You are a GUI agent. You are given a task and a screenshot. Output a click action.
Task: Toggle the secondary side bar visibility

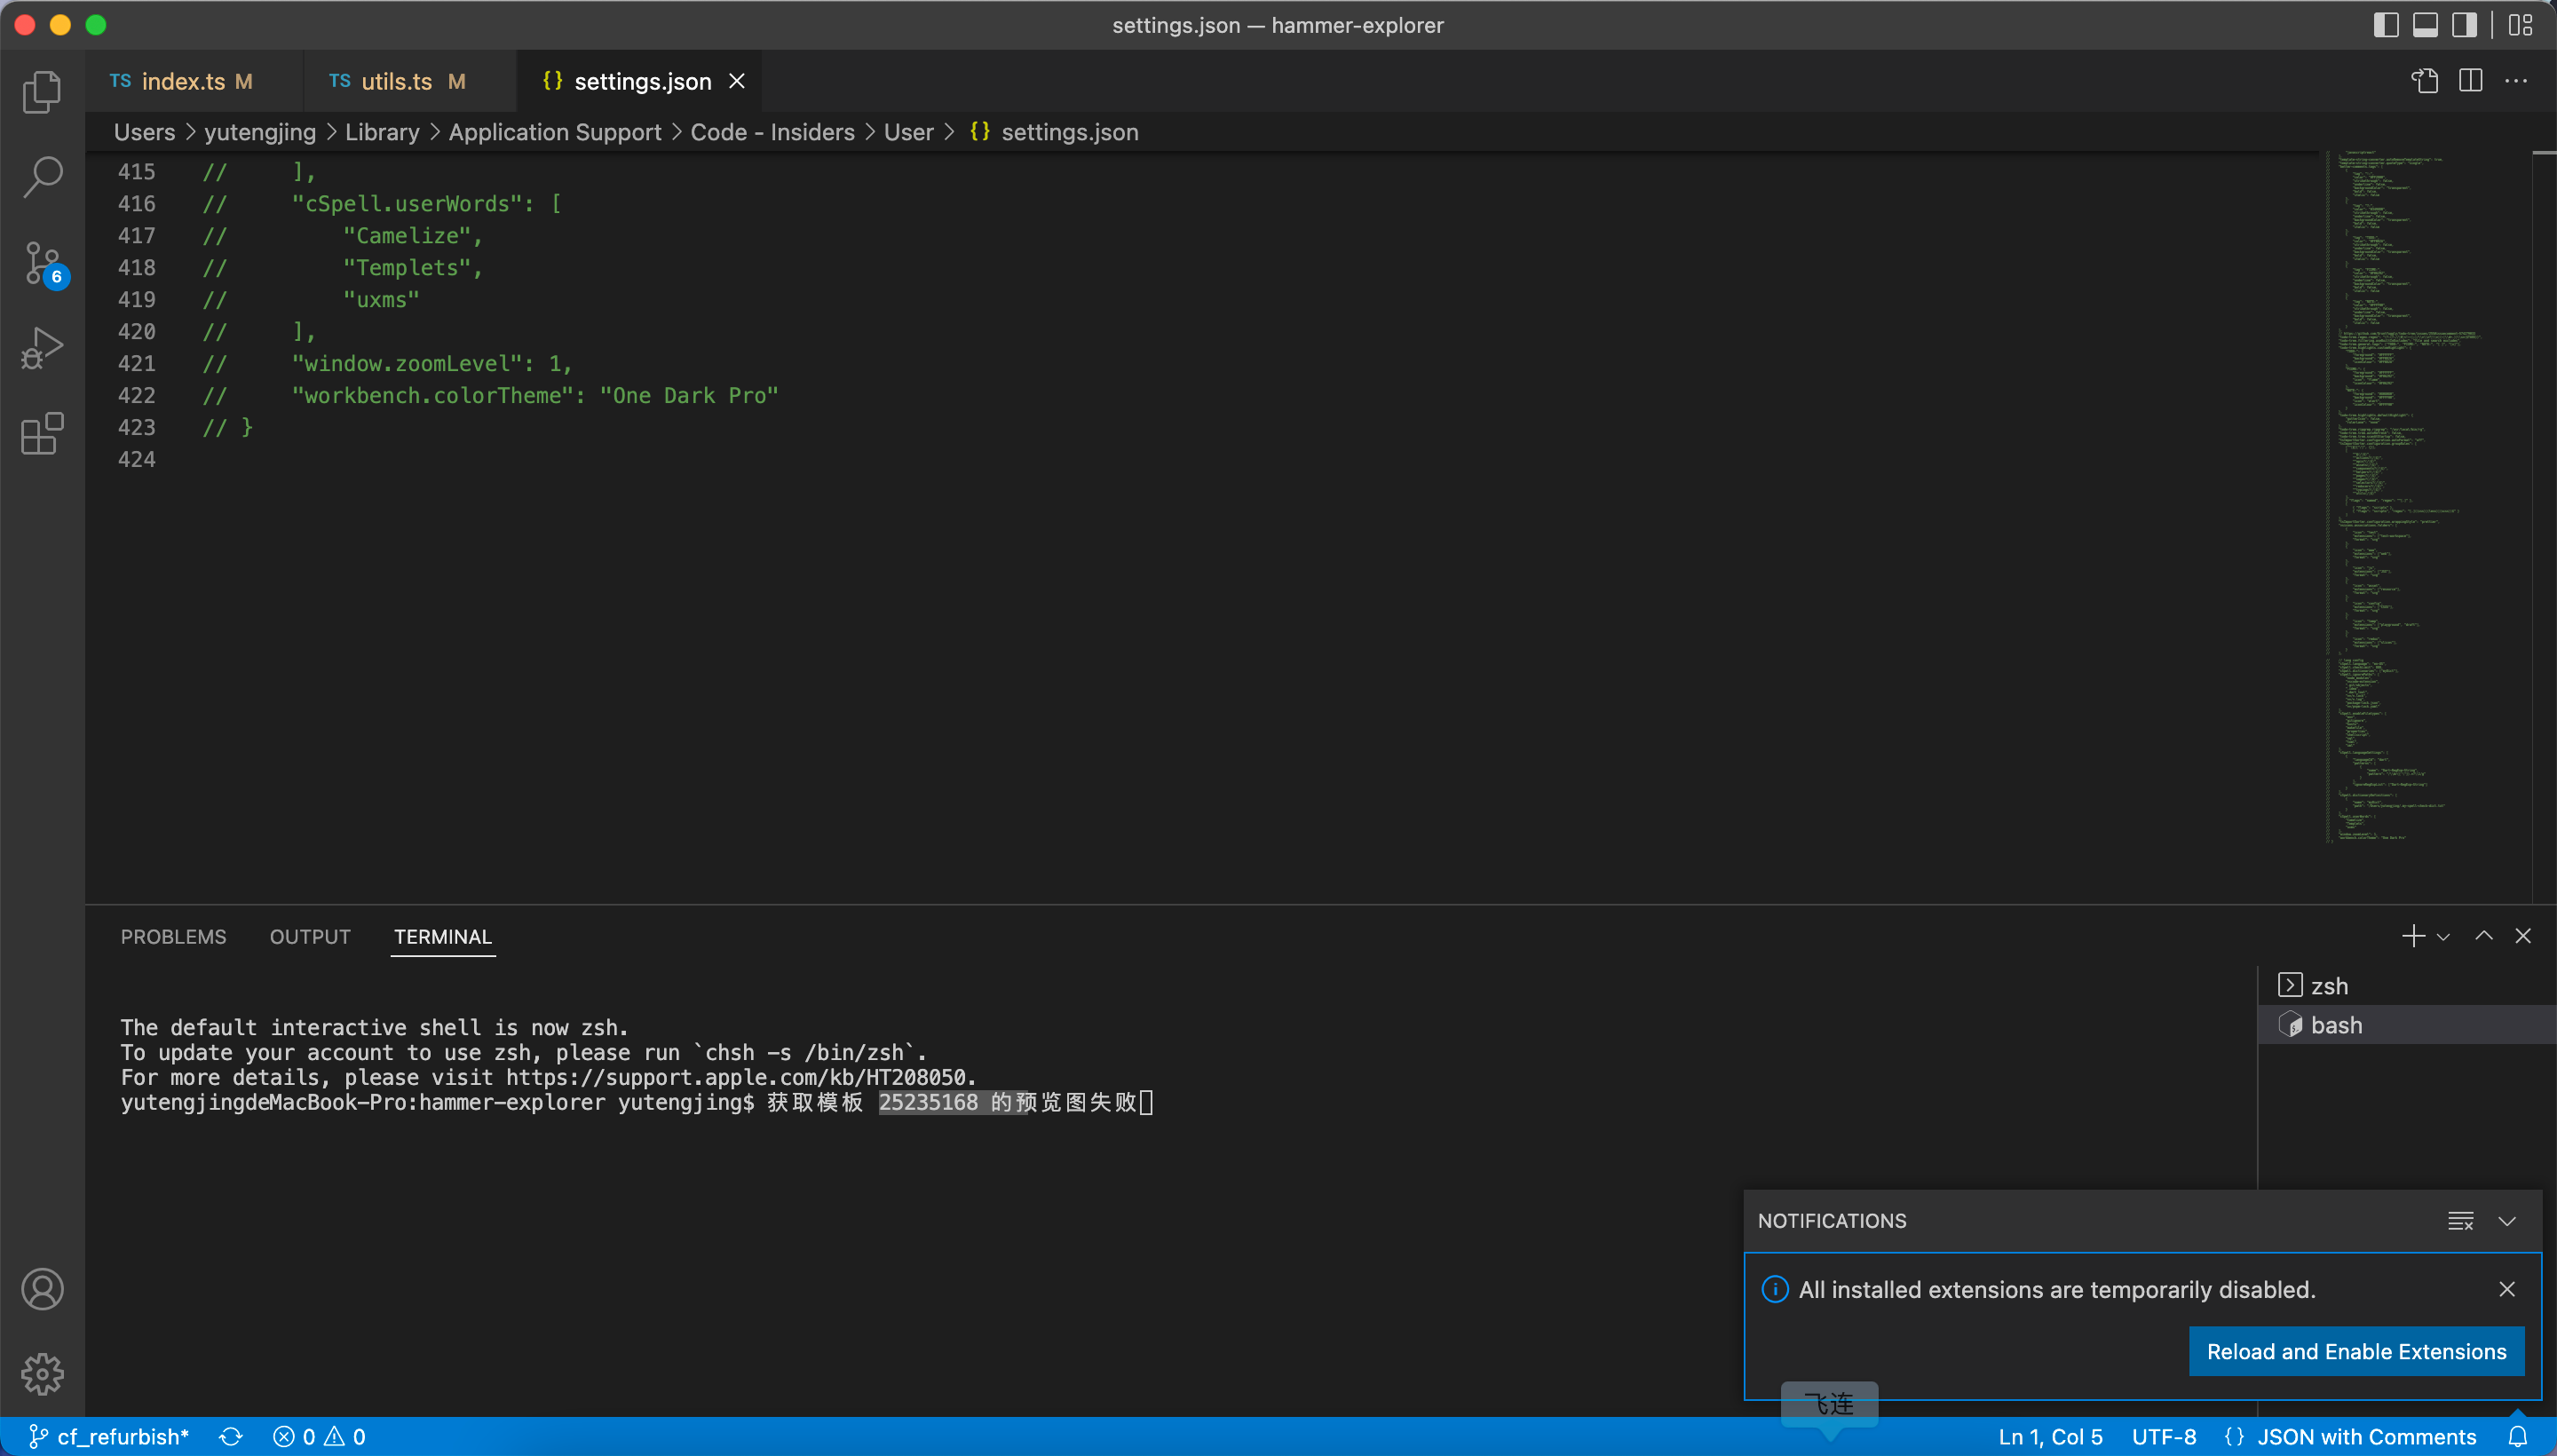click(2464, 25)
